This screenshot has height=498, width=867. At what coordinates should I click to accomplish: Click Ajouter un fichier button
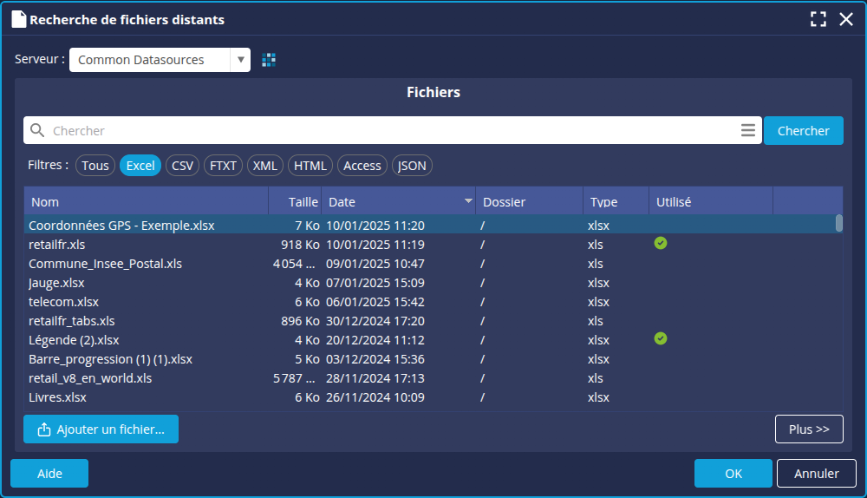click(x=101, y=429)
